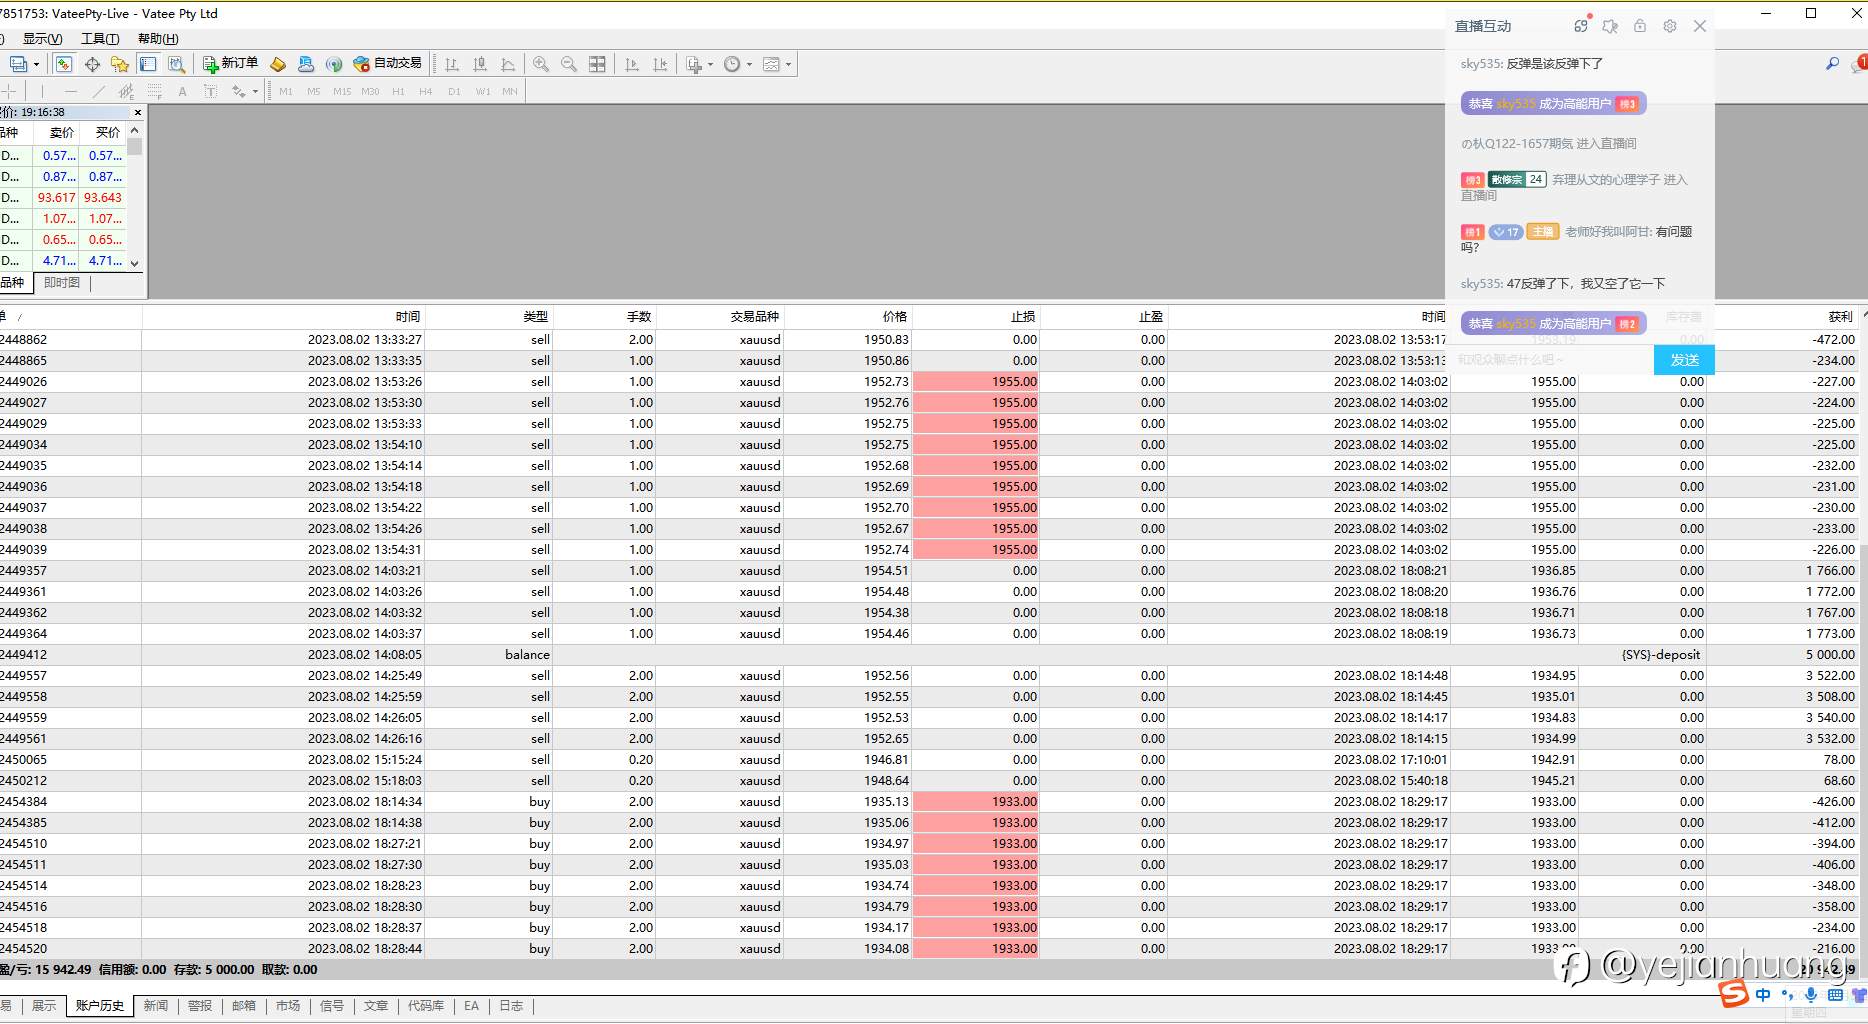Toggle the Market Watch panel icon
This screenshot has height=1024, width=1868.
[64, 64]
